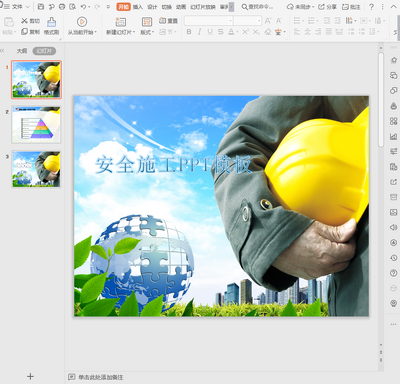Align text left in paragraph group
The image size is (400, 384).
[297, 32]
